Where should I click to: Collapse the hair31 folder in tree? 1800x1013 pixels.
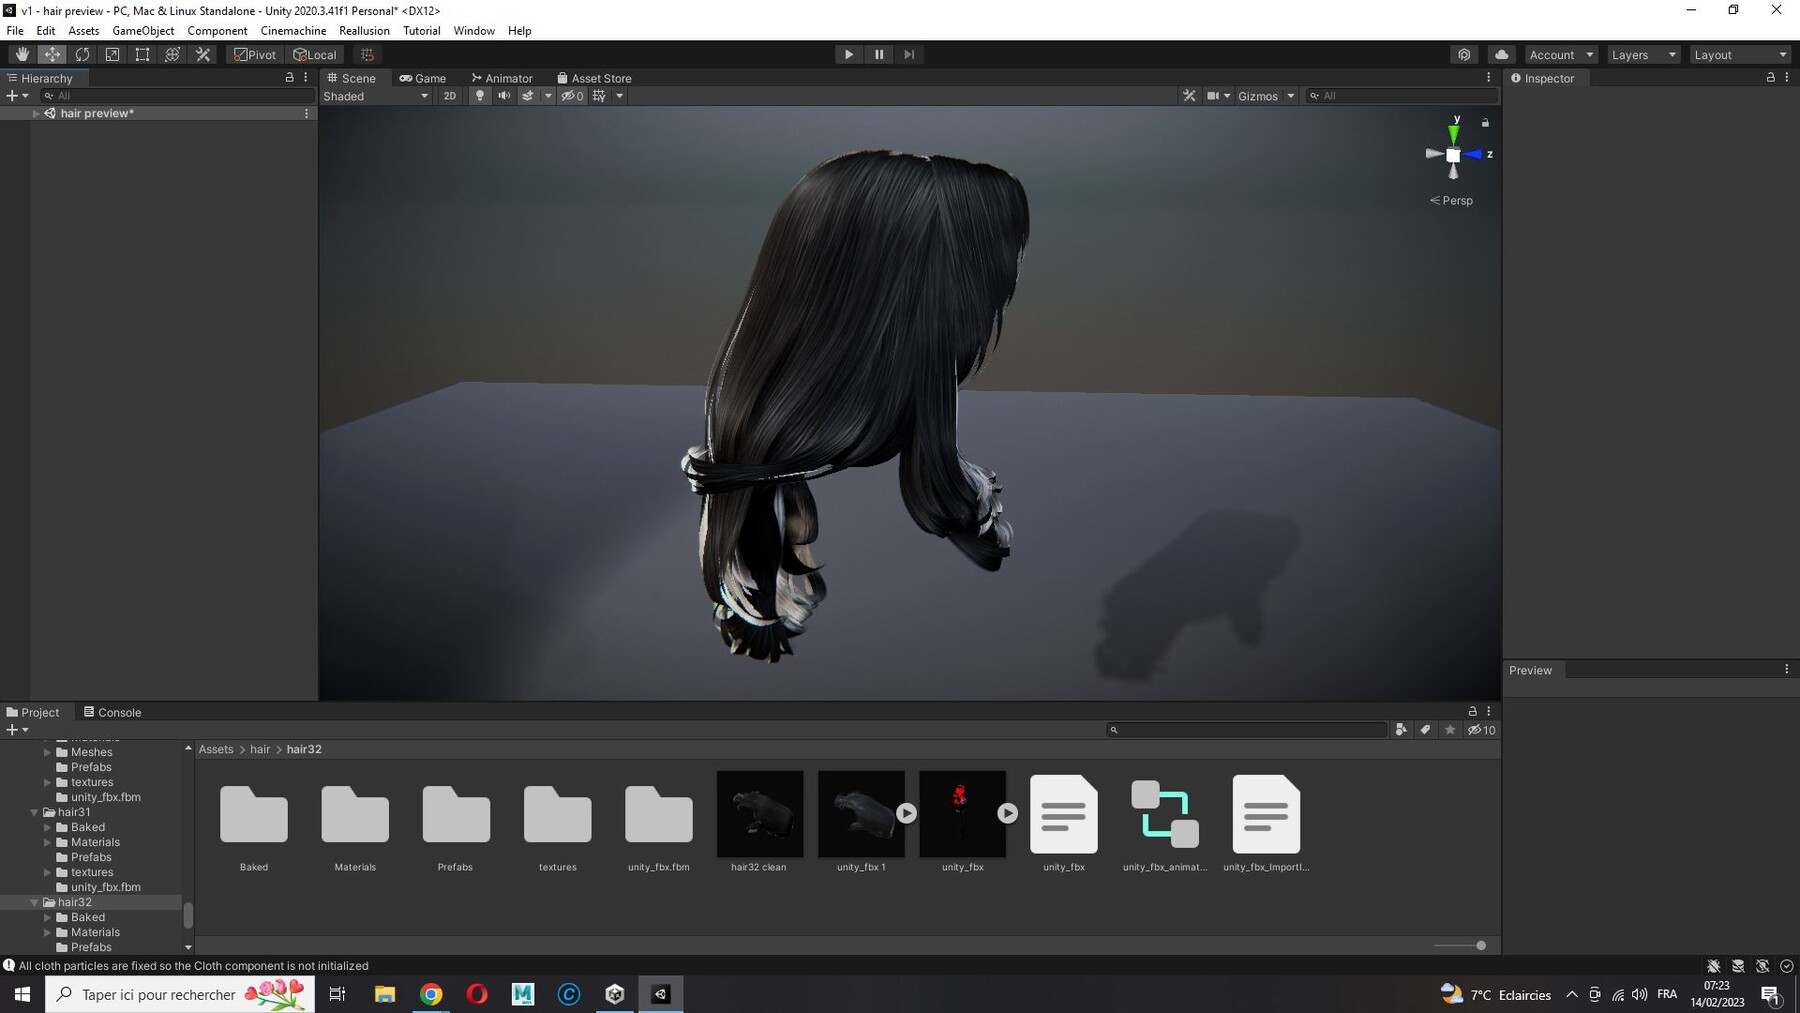pos(35,812)
